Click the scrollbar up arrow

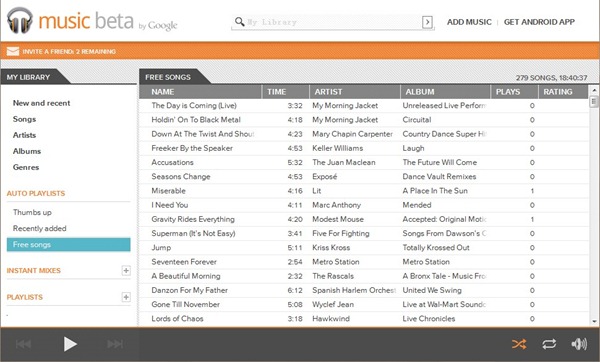tap(594, 90)
